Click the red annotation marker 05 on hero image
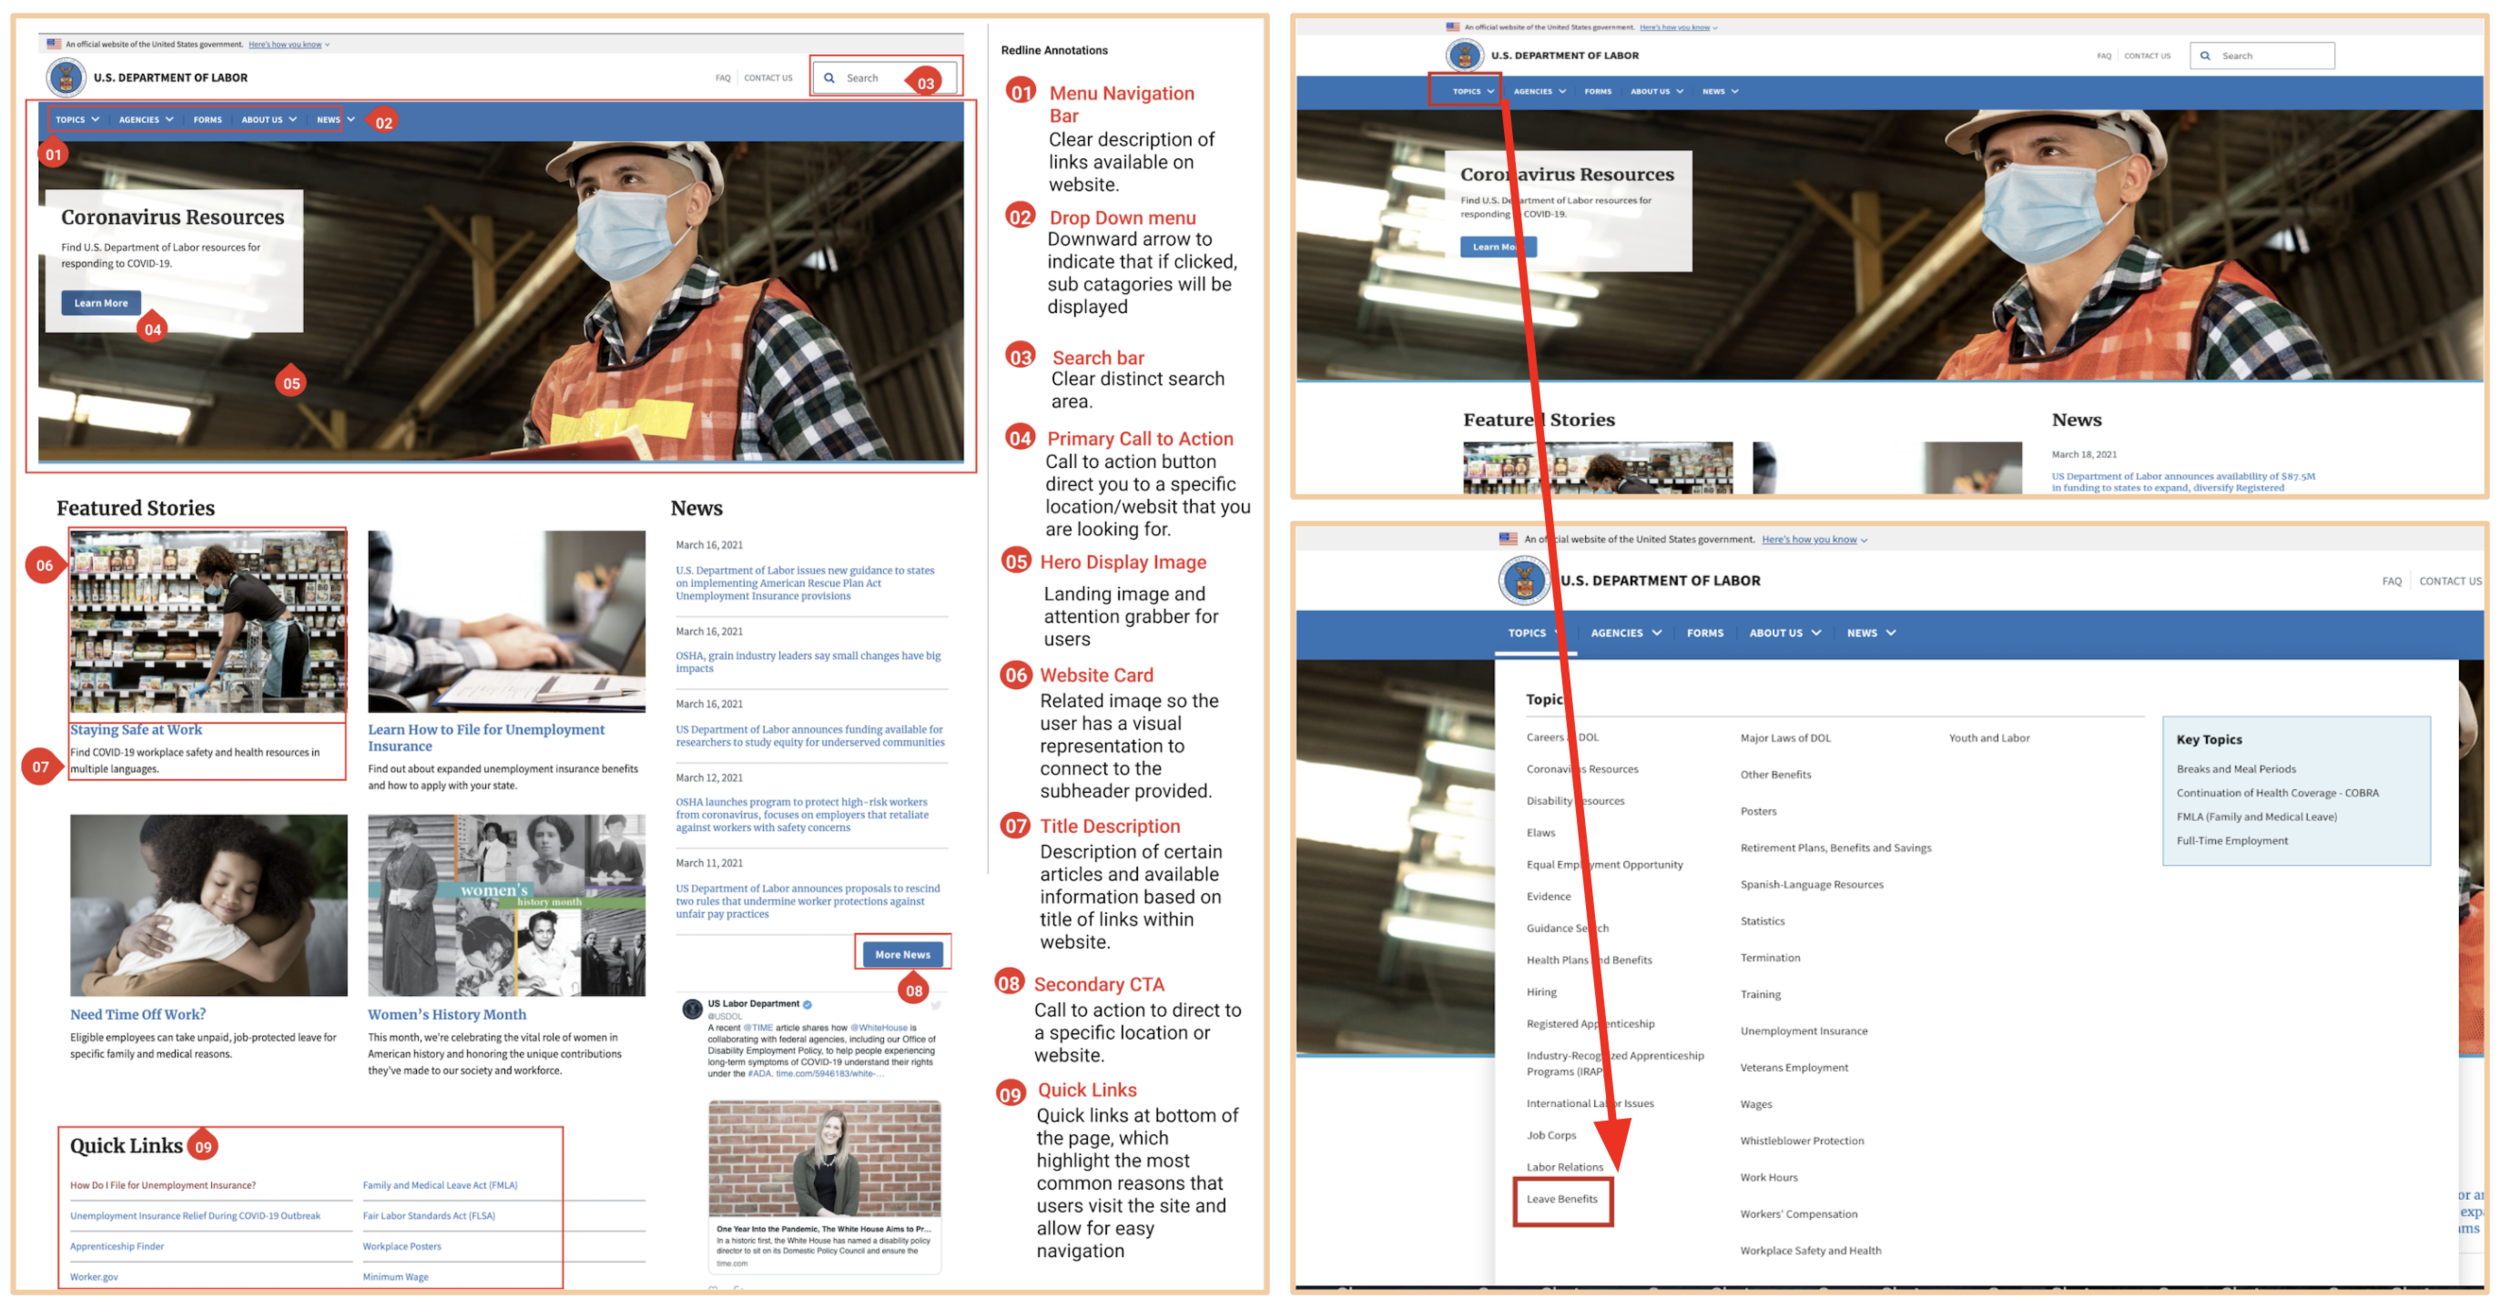 click(x=291, y=382)
